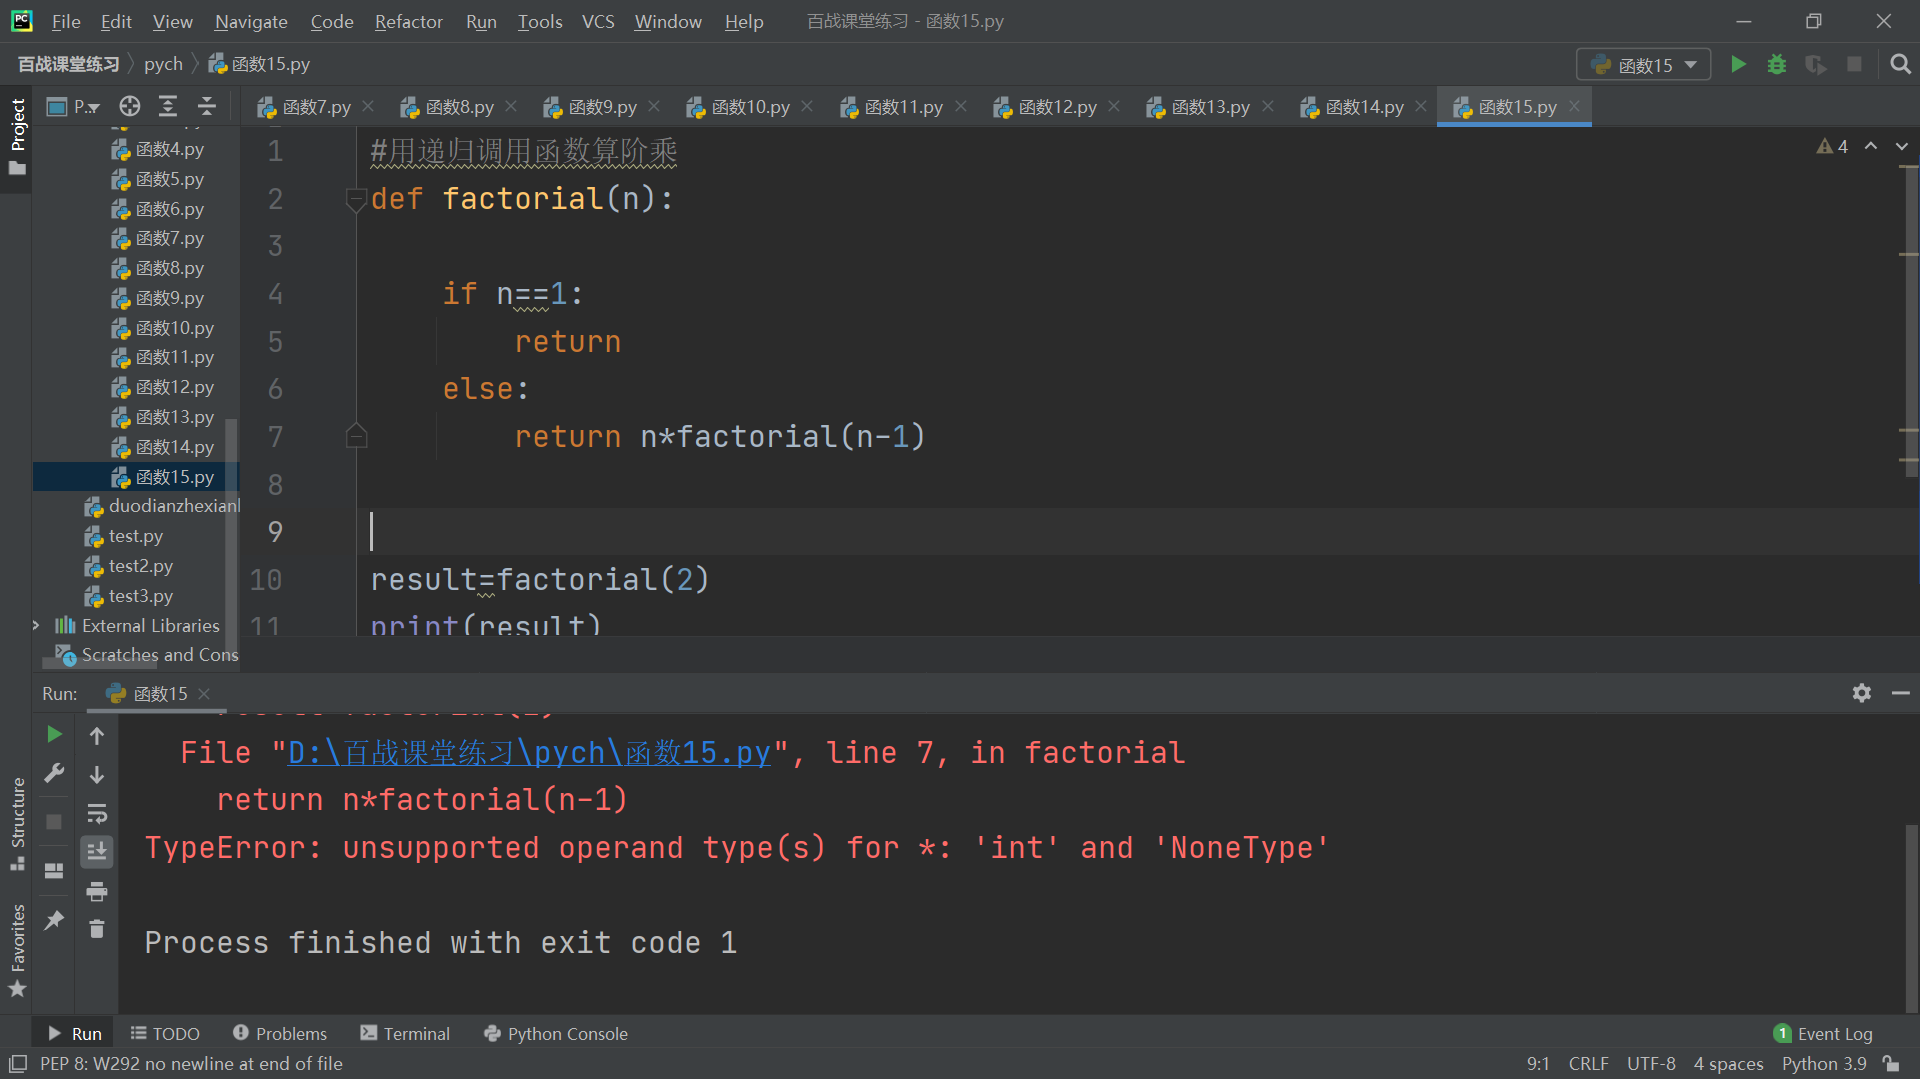Collapse all in project tool window
The width and height of the screenshot is (1920, 1079).
coord(207,106)
